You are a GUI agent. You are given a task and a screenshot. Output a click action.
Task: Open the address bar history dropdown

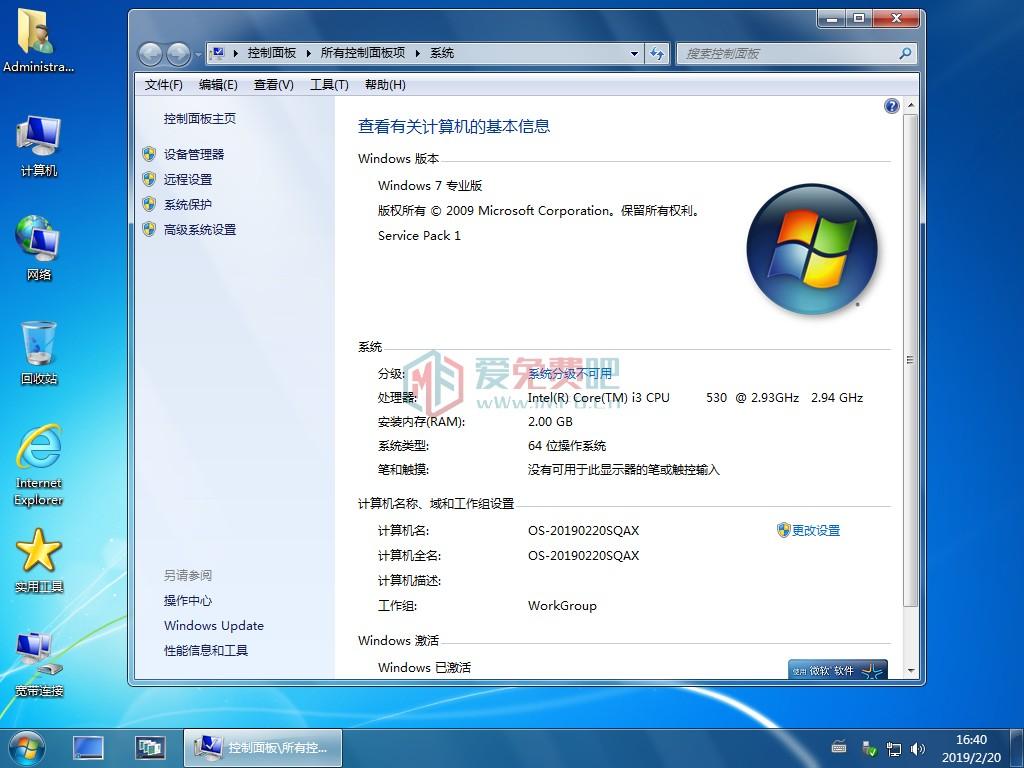click(634, 54)
